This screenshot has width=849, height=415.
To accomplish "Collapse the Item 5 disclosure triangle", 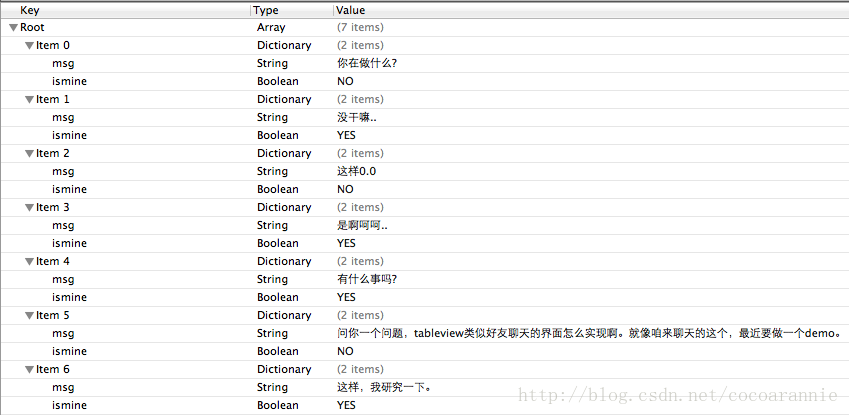I will (29, 316).
